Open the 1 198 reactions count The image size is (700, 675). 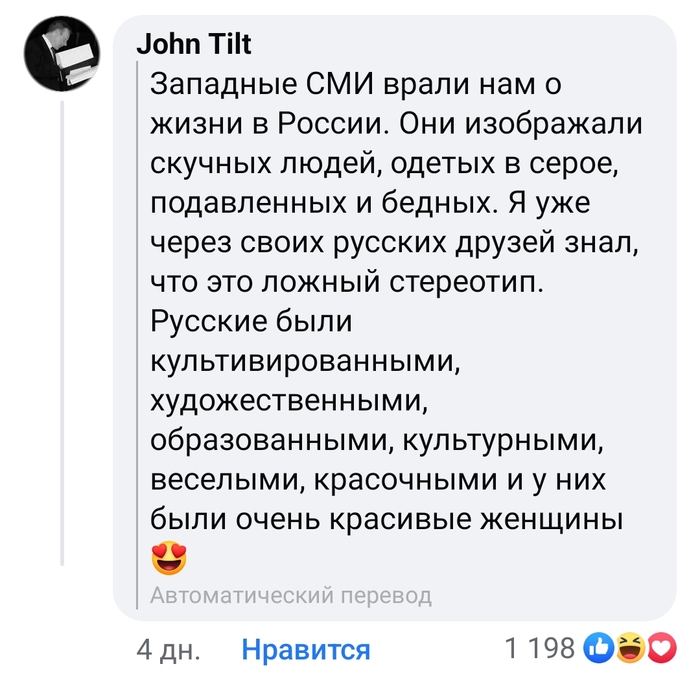[540, 649]
